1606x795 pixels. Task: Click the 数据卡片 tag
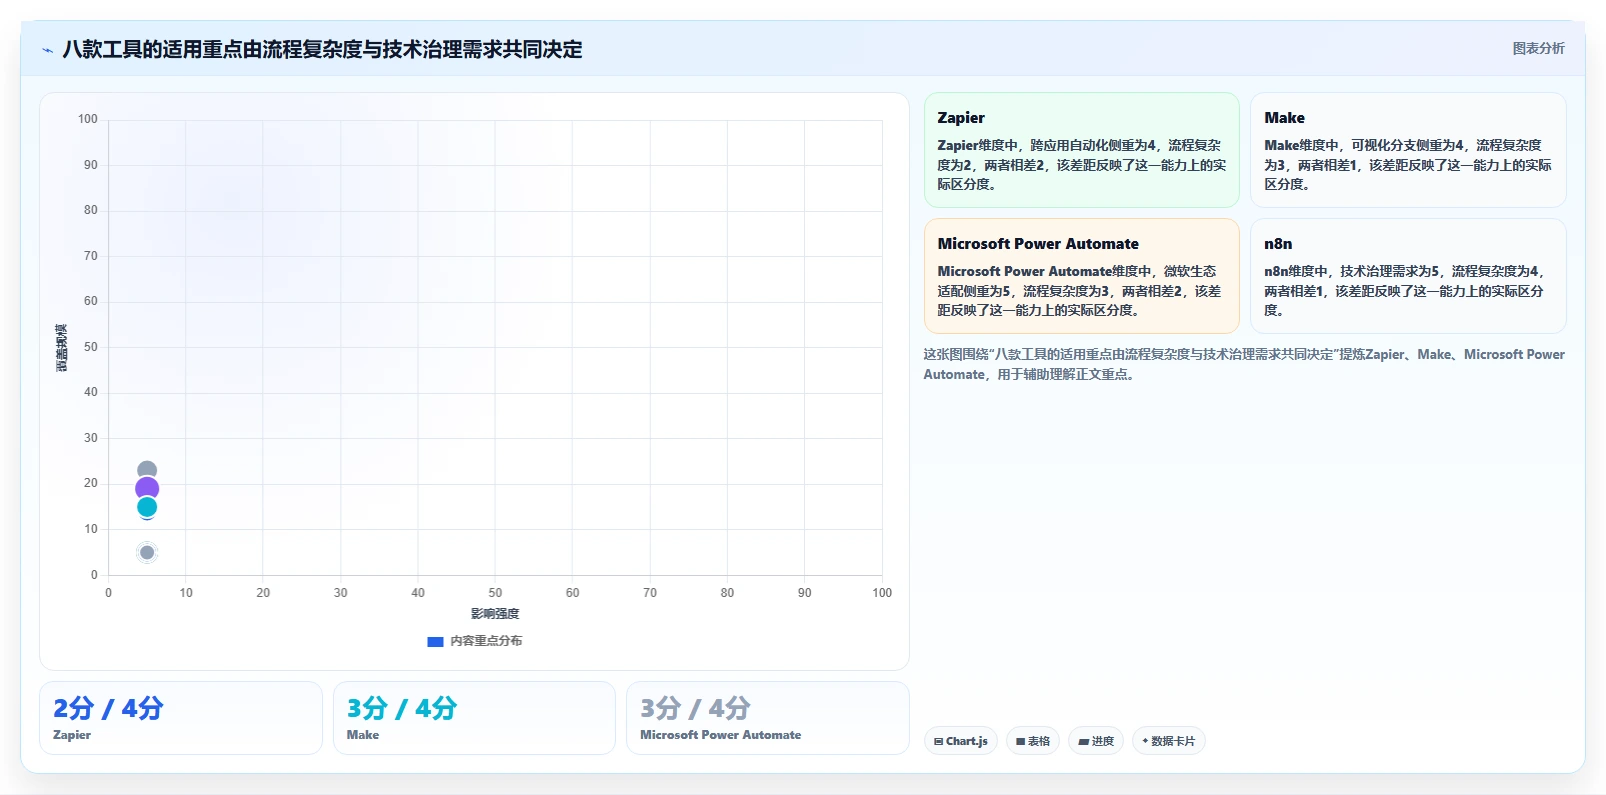1169,741
